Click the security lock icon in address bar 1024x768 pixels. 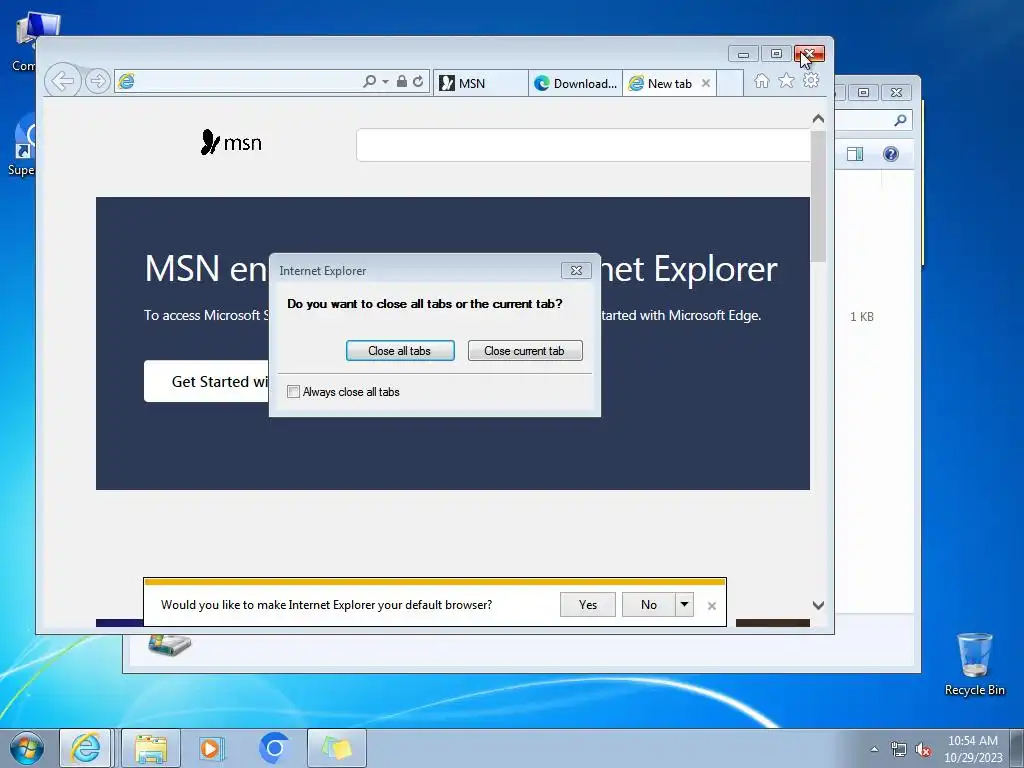(402, 81)
